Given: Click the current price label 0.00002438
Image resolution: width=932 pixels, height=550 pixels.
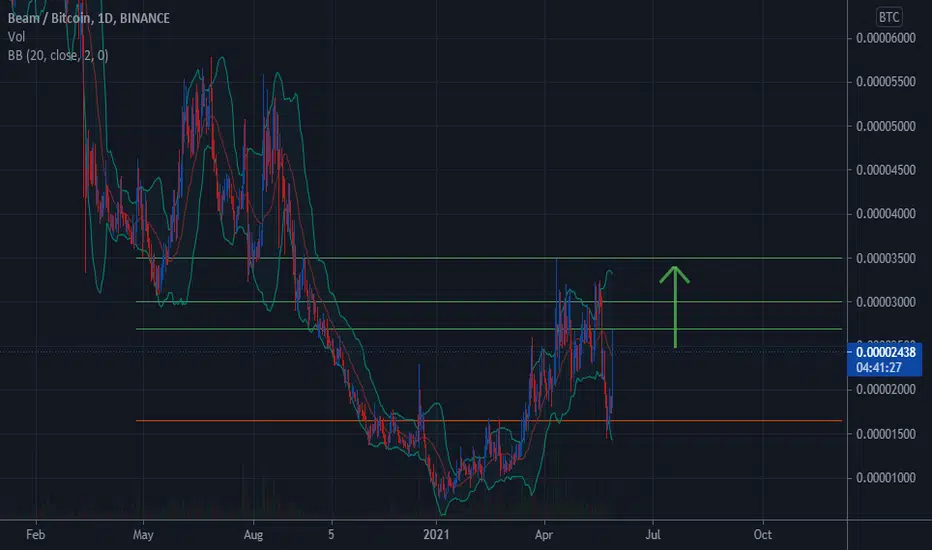Looking at the screenshot, I should (886, 352).
